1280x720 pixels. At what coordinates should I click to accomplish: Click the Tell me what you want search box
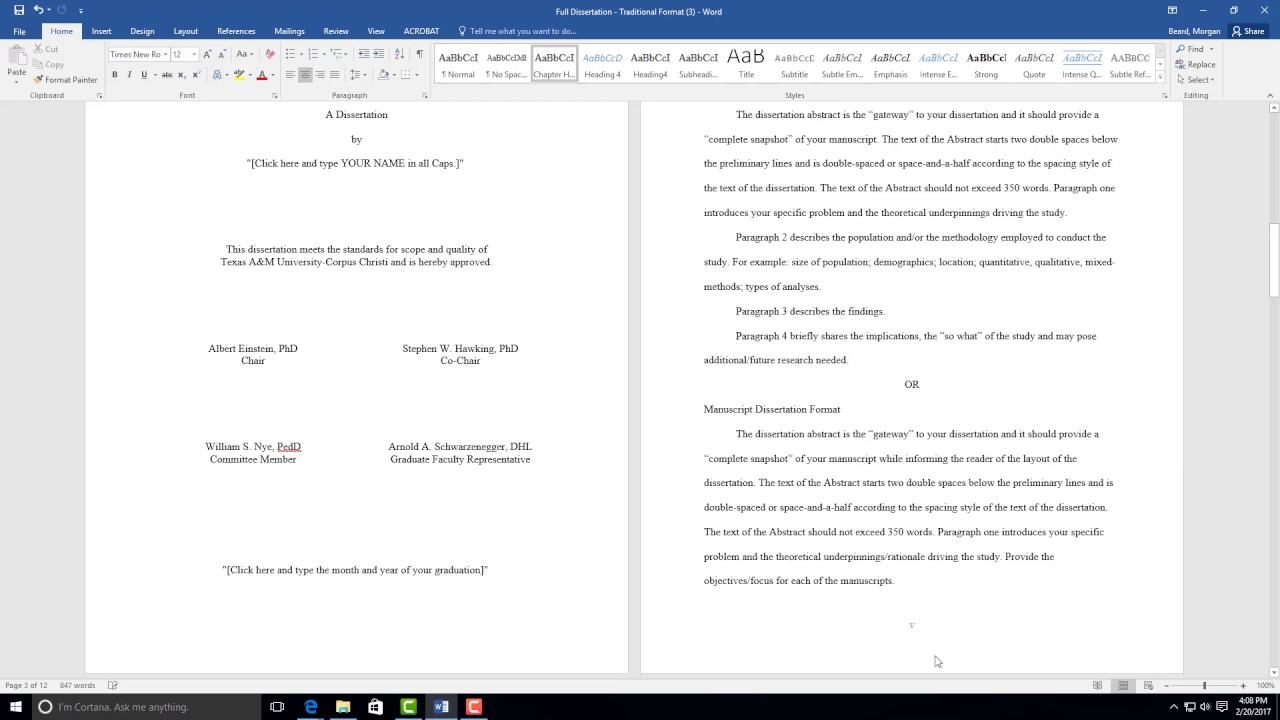pyautogui.click(x=517, y=31)
